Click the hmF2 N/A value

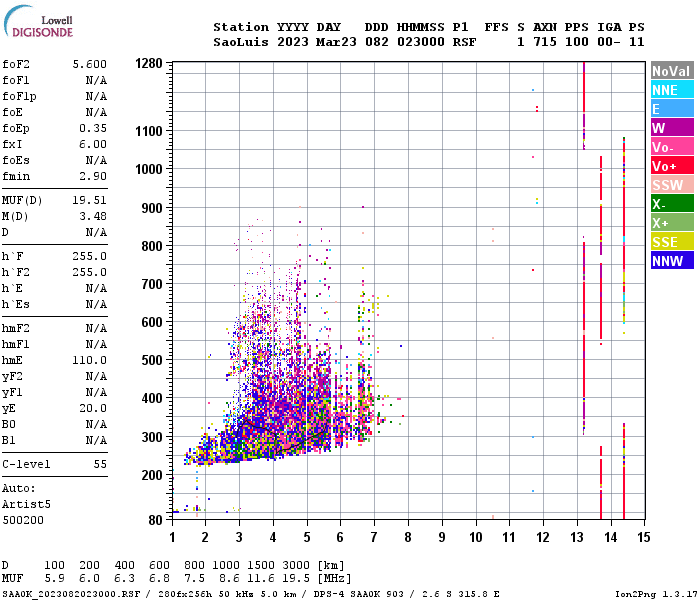pos(96,328)
